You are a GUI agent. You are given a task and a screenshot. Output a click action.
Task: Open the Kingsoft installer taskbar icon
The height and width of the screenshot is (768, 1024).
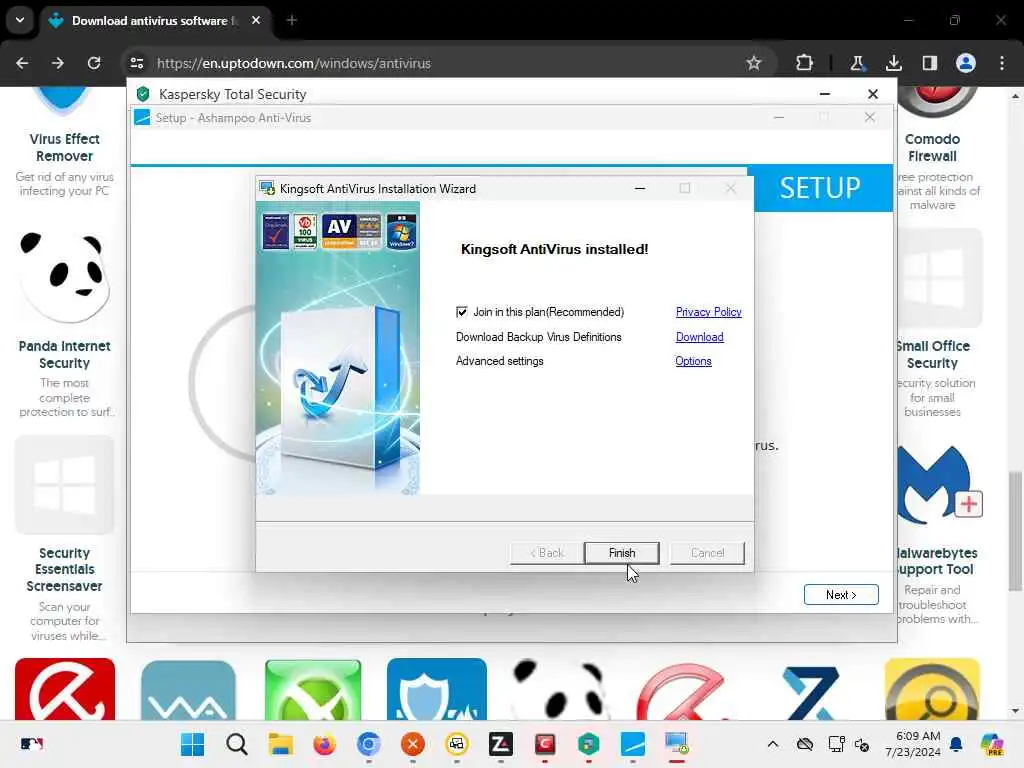click(677, 744)
